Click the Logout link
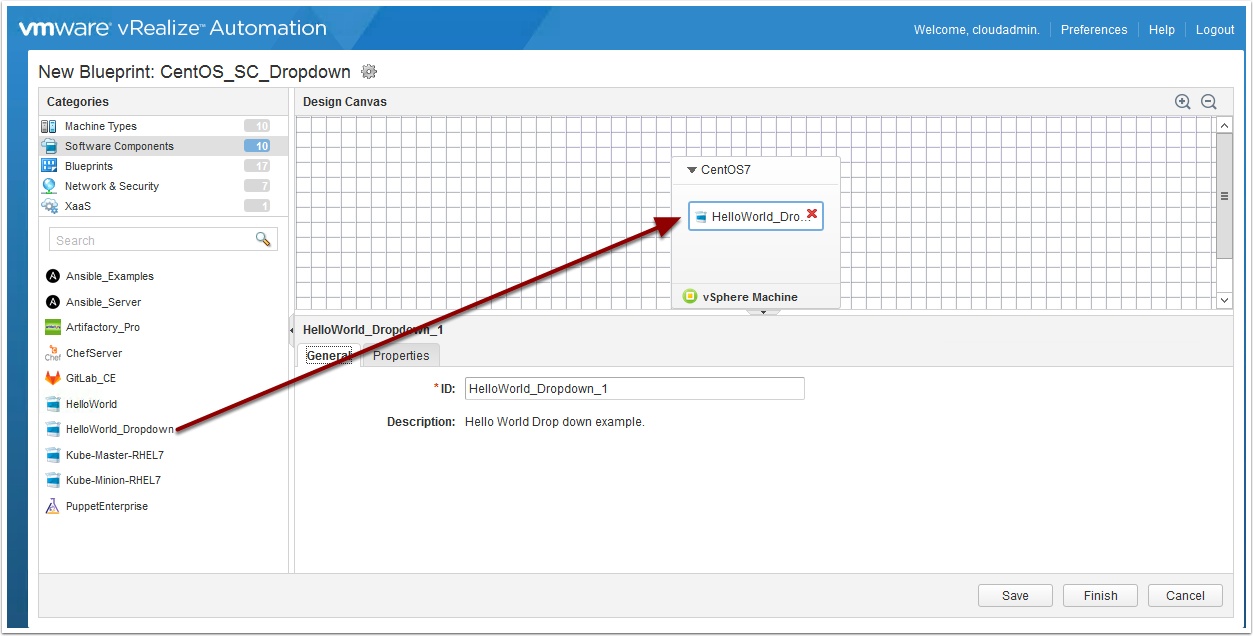 pyautogui.click(x=1215, y=29)
